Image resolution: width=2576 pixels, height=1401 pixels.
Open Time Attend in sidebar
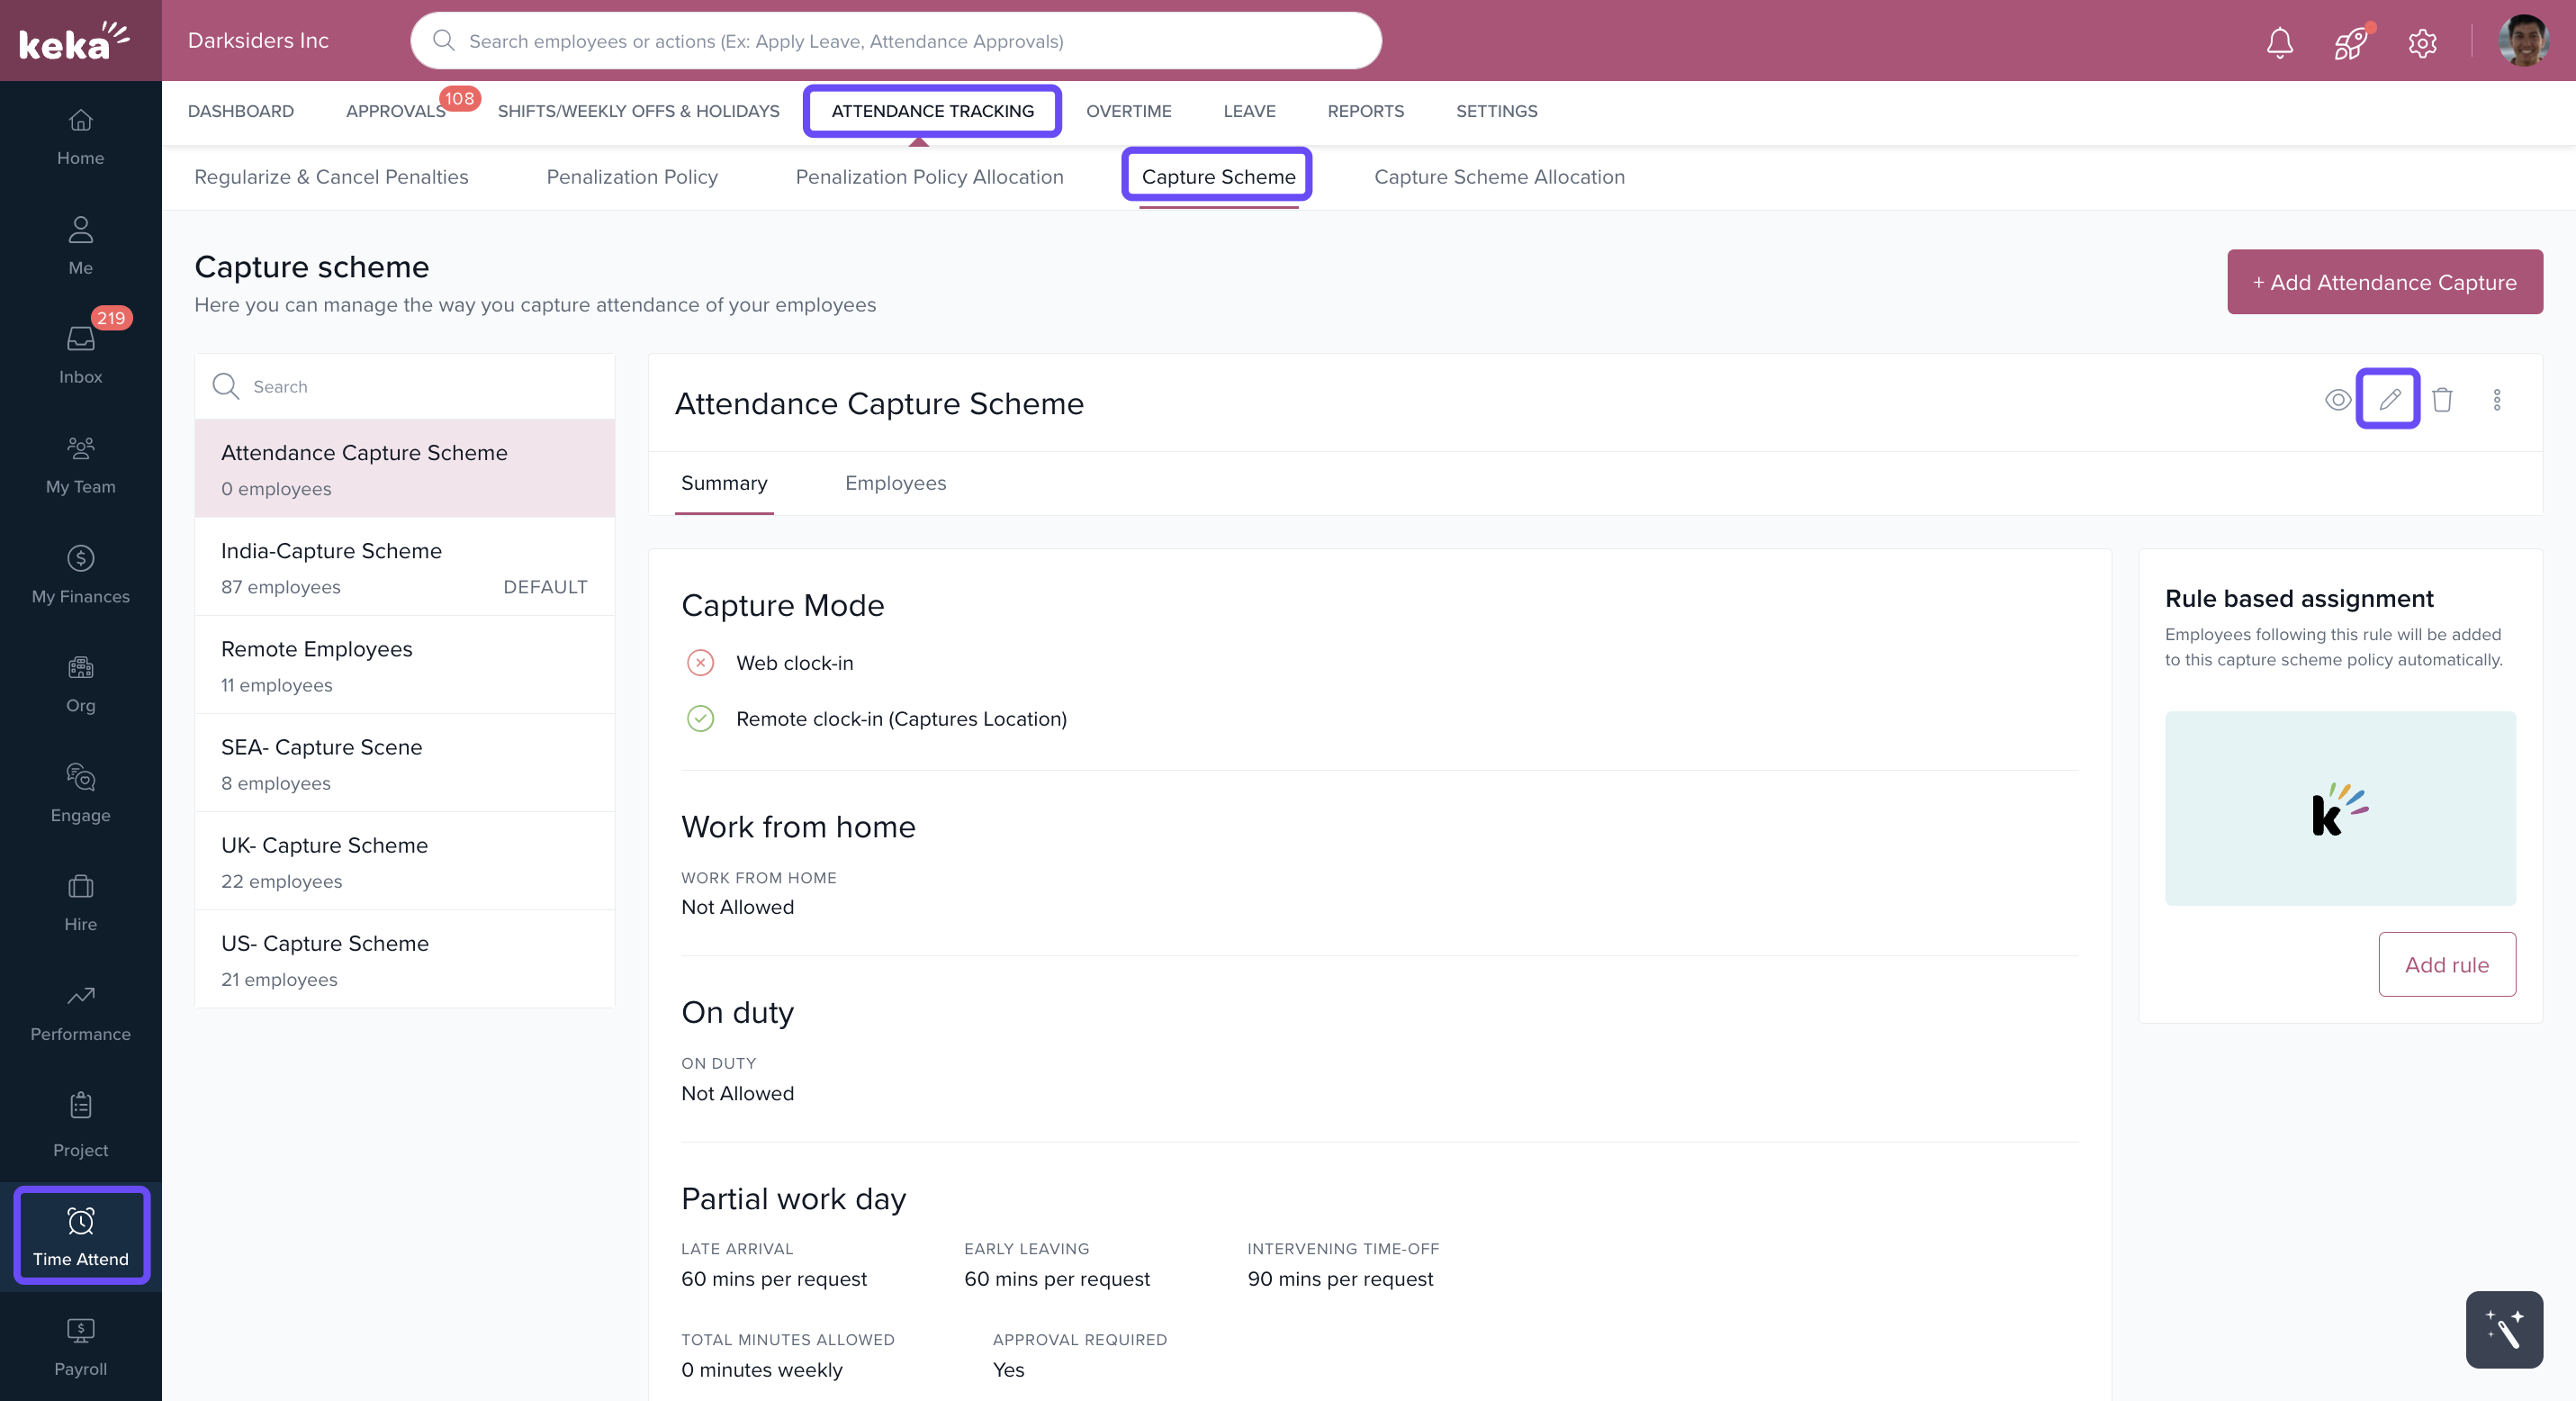[81, 1236]
